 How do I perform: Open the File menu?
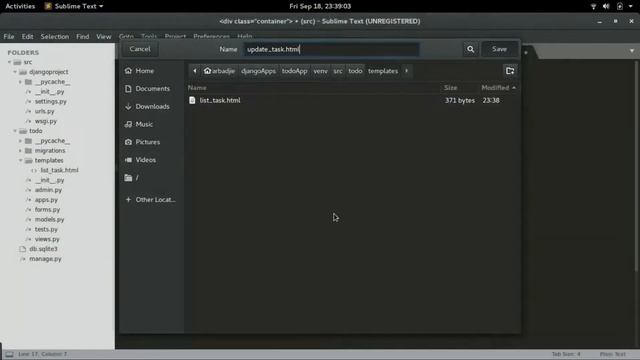9,36
